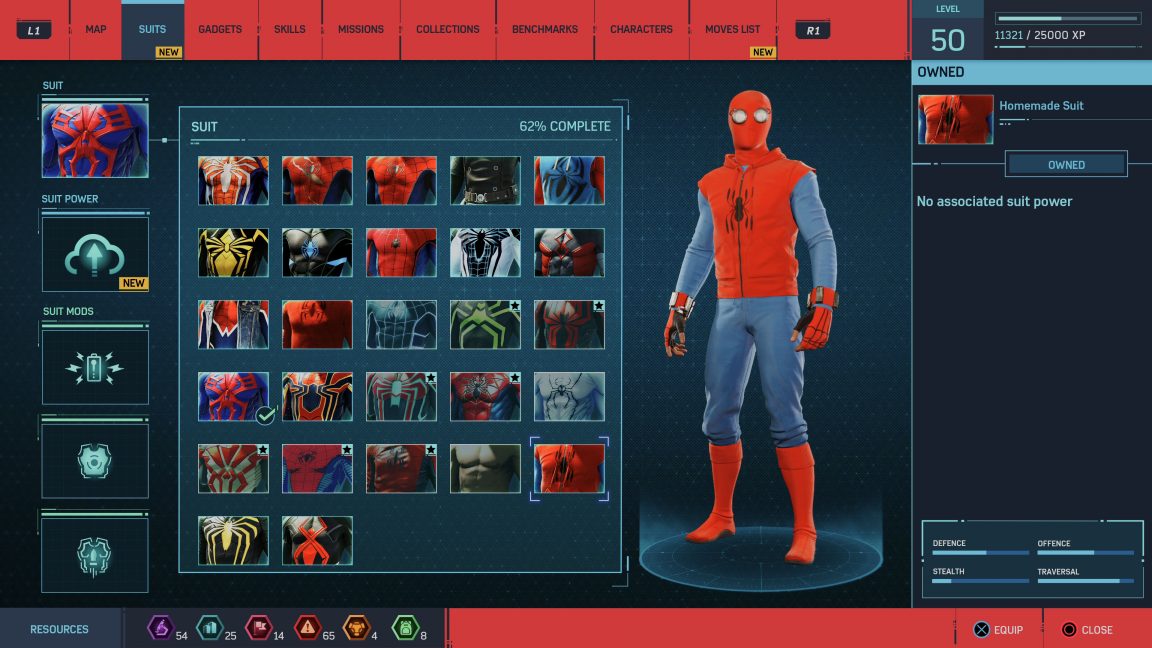Open the Collections tab
The width and height of the screenshot is (1152, 648).
[x=447, y=29]
